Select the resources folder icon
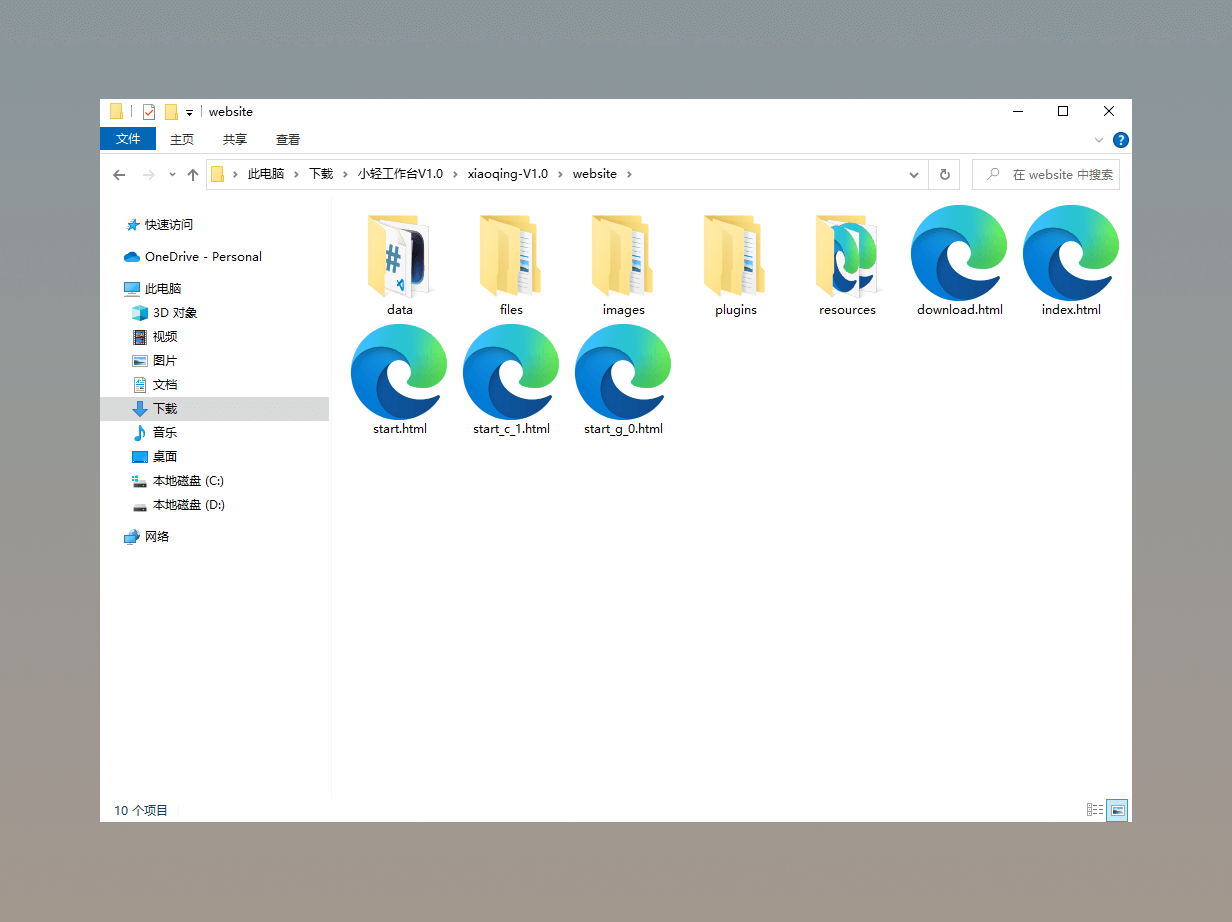Viewport: 1232px width, 922px height. tap(847, 254)
